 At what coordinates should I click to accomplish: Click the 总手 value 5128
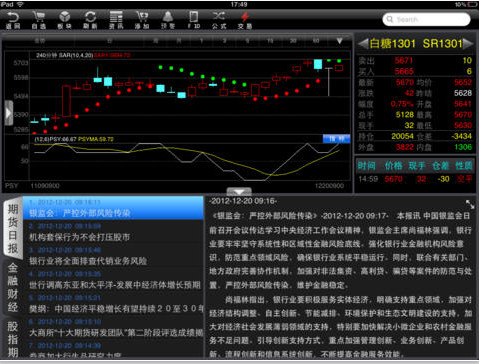pyautogui.click(x=404, y=115)
